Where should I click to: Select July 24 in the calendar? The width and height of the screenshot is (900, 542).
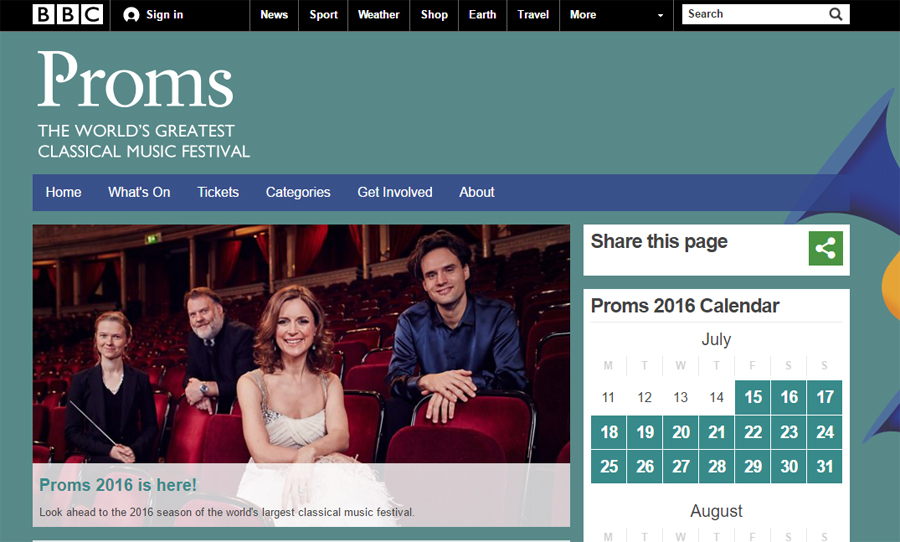pos(825,432)
